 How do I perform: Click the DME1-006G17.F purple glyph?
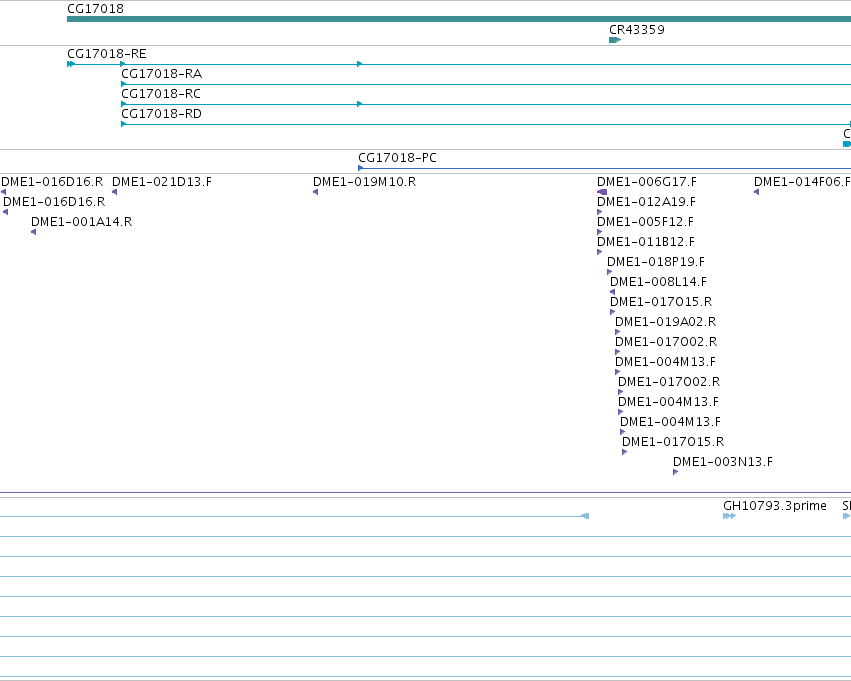602,192
